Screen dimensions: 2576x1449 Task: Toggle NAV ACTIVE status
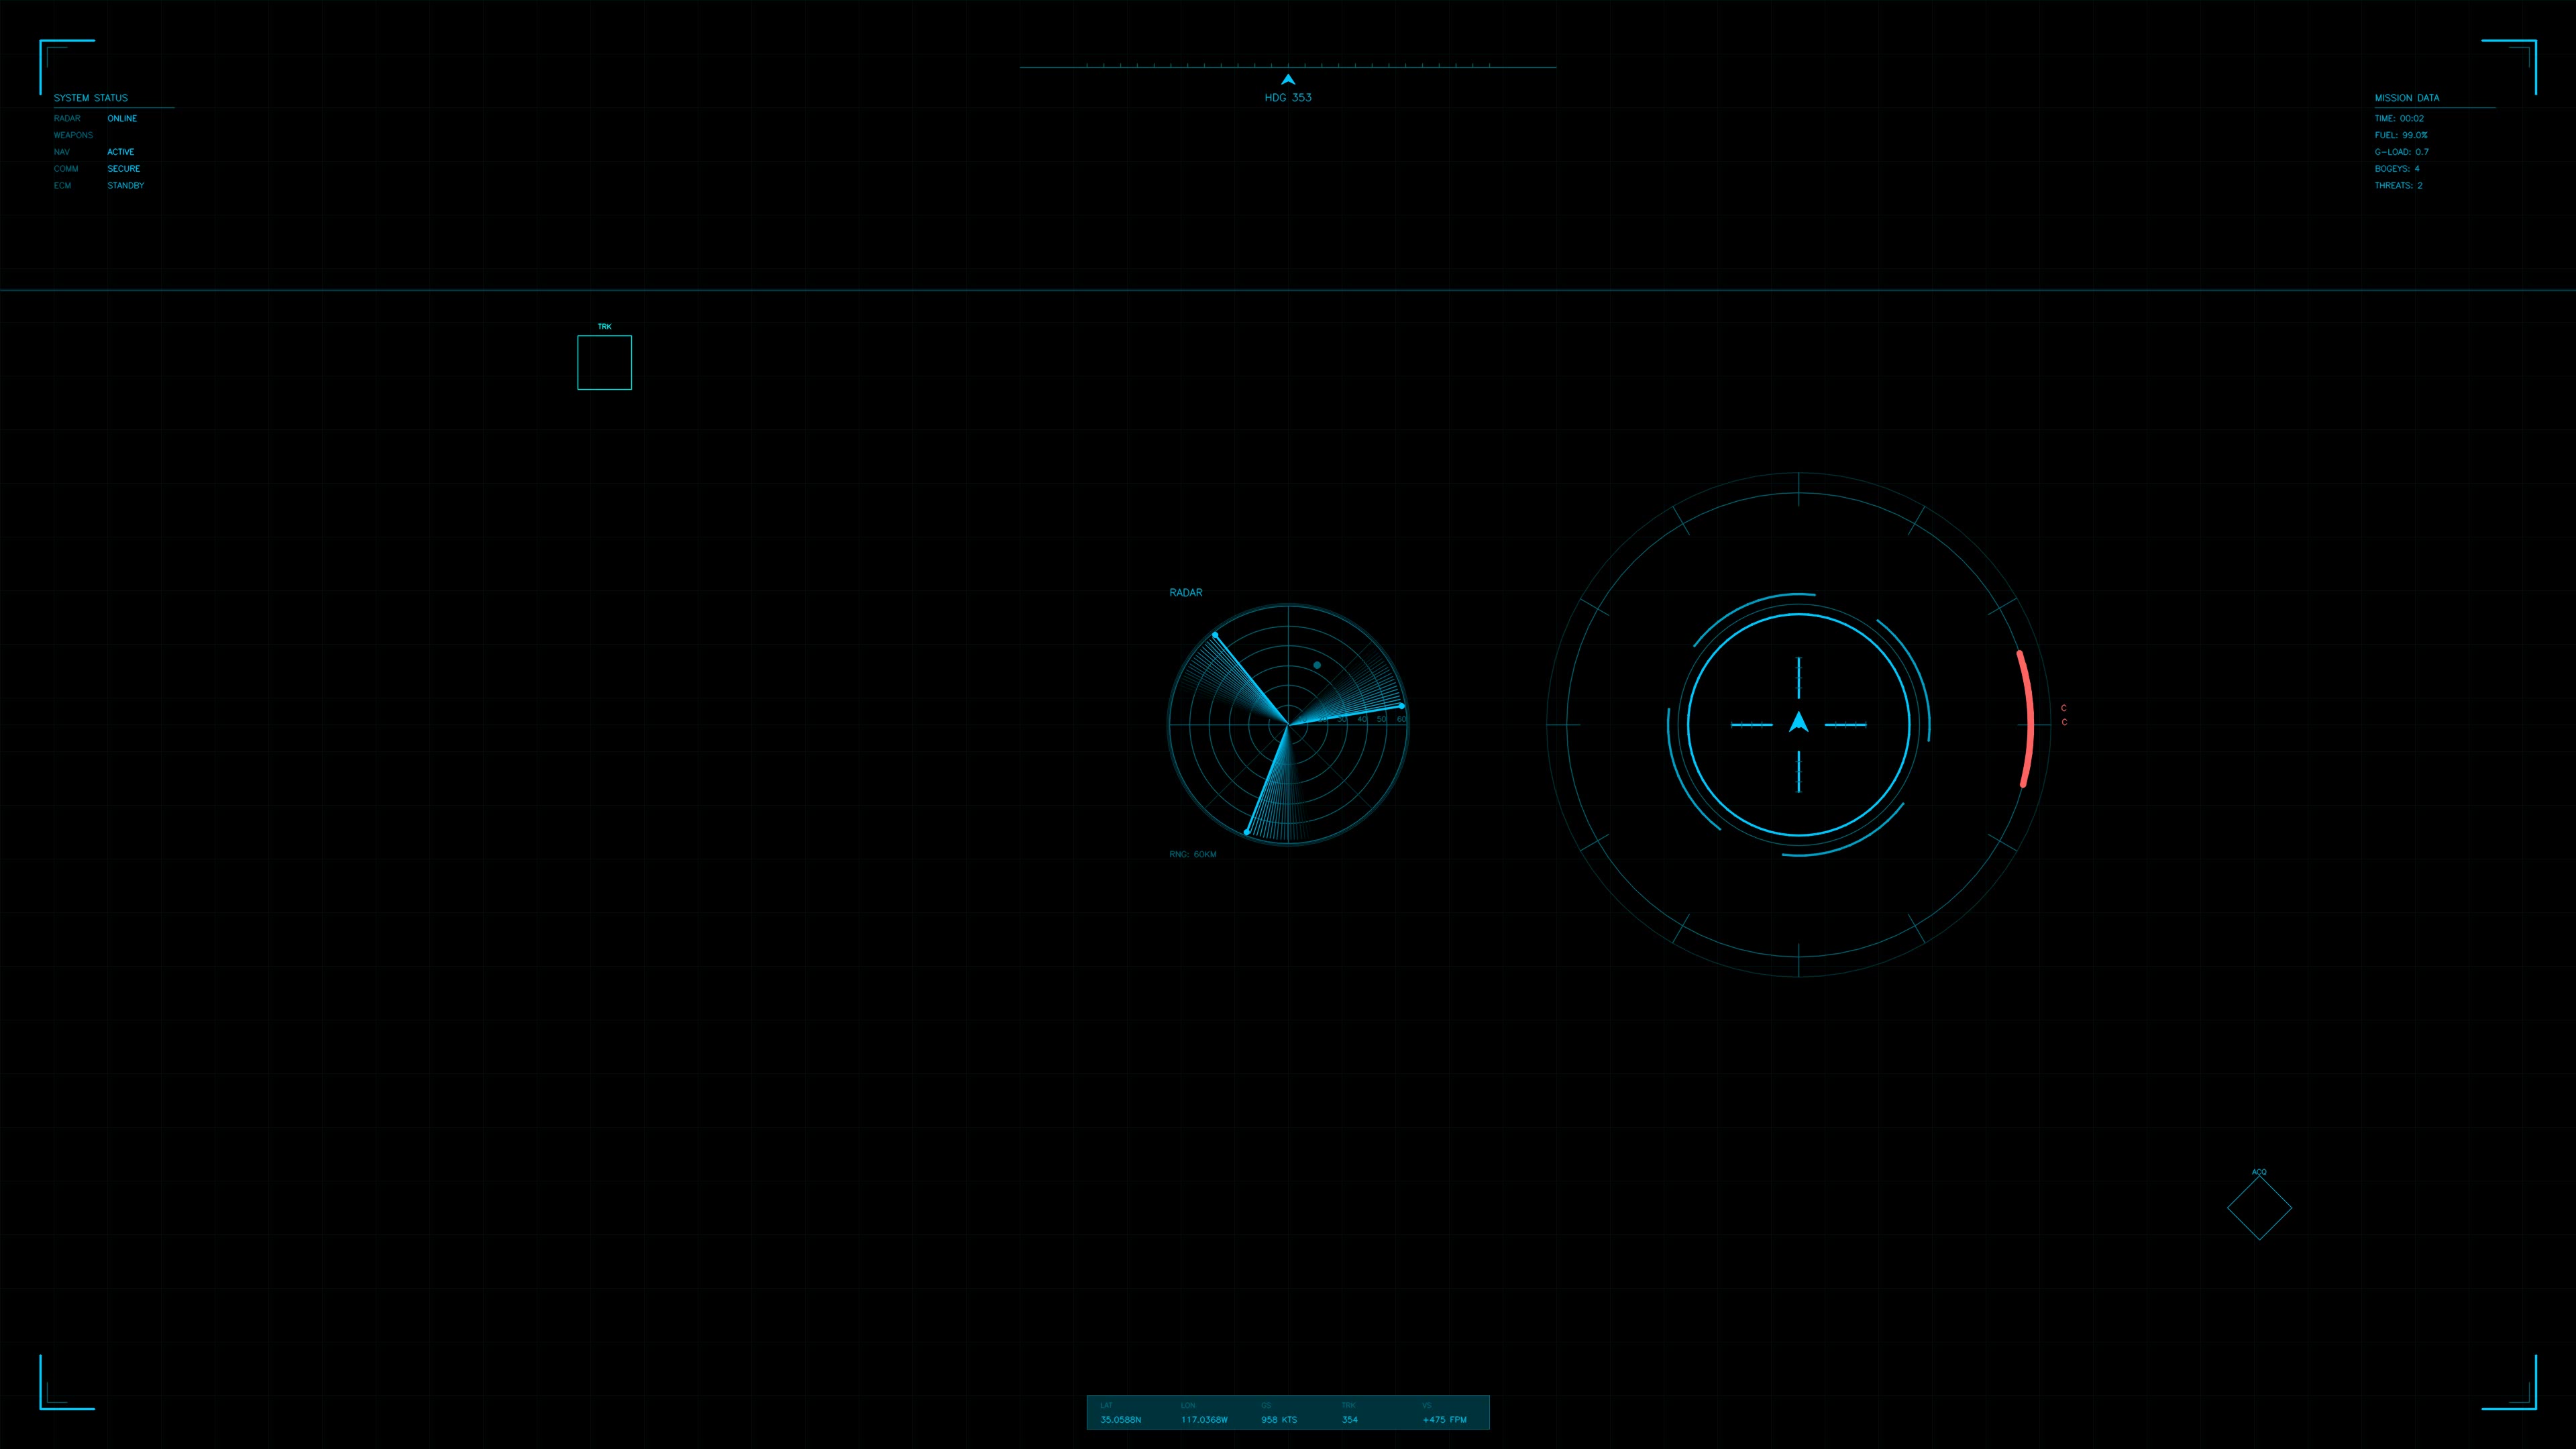(120, 152)
